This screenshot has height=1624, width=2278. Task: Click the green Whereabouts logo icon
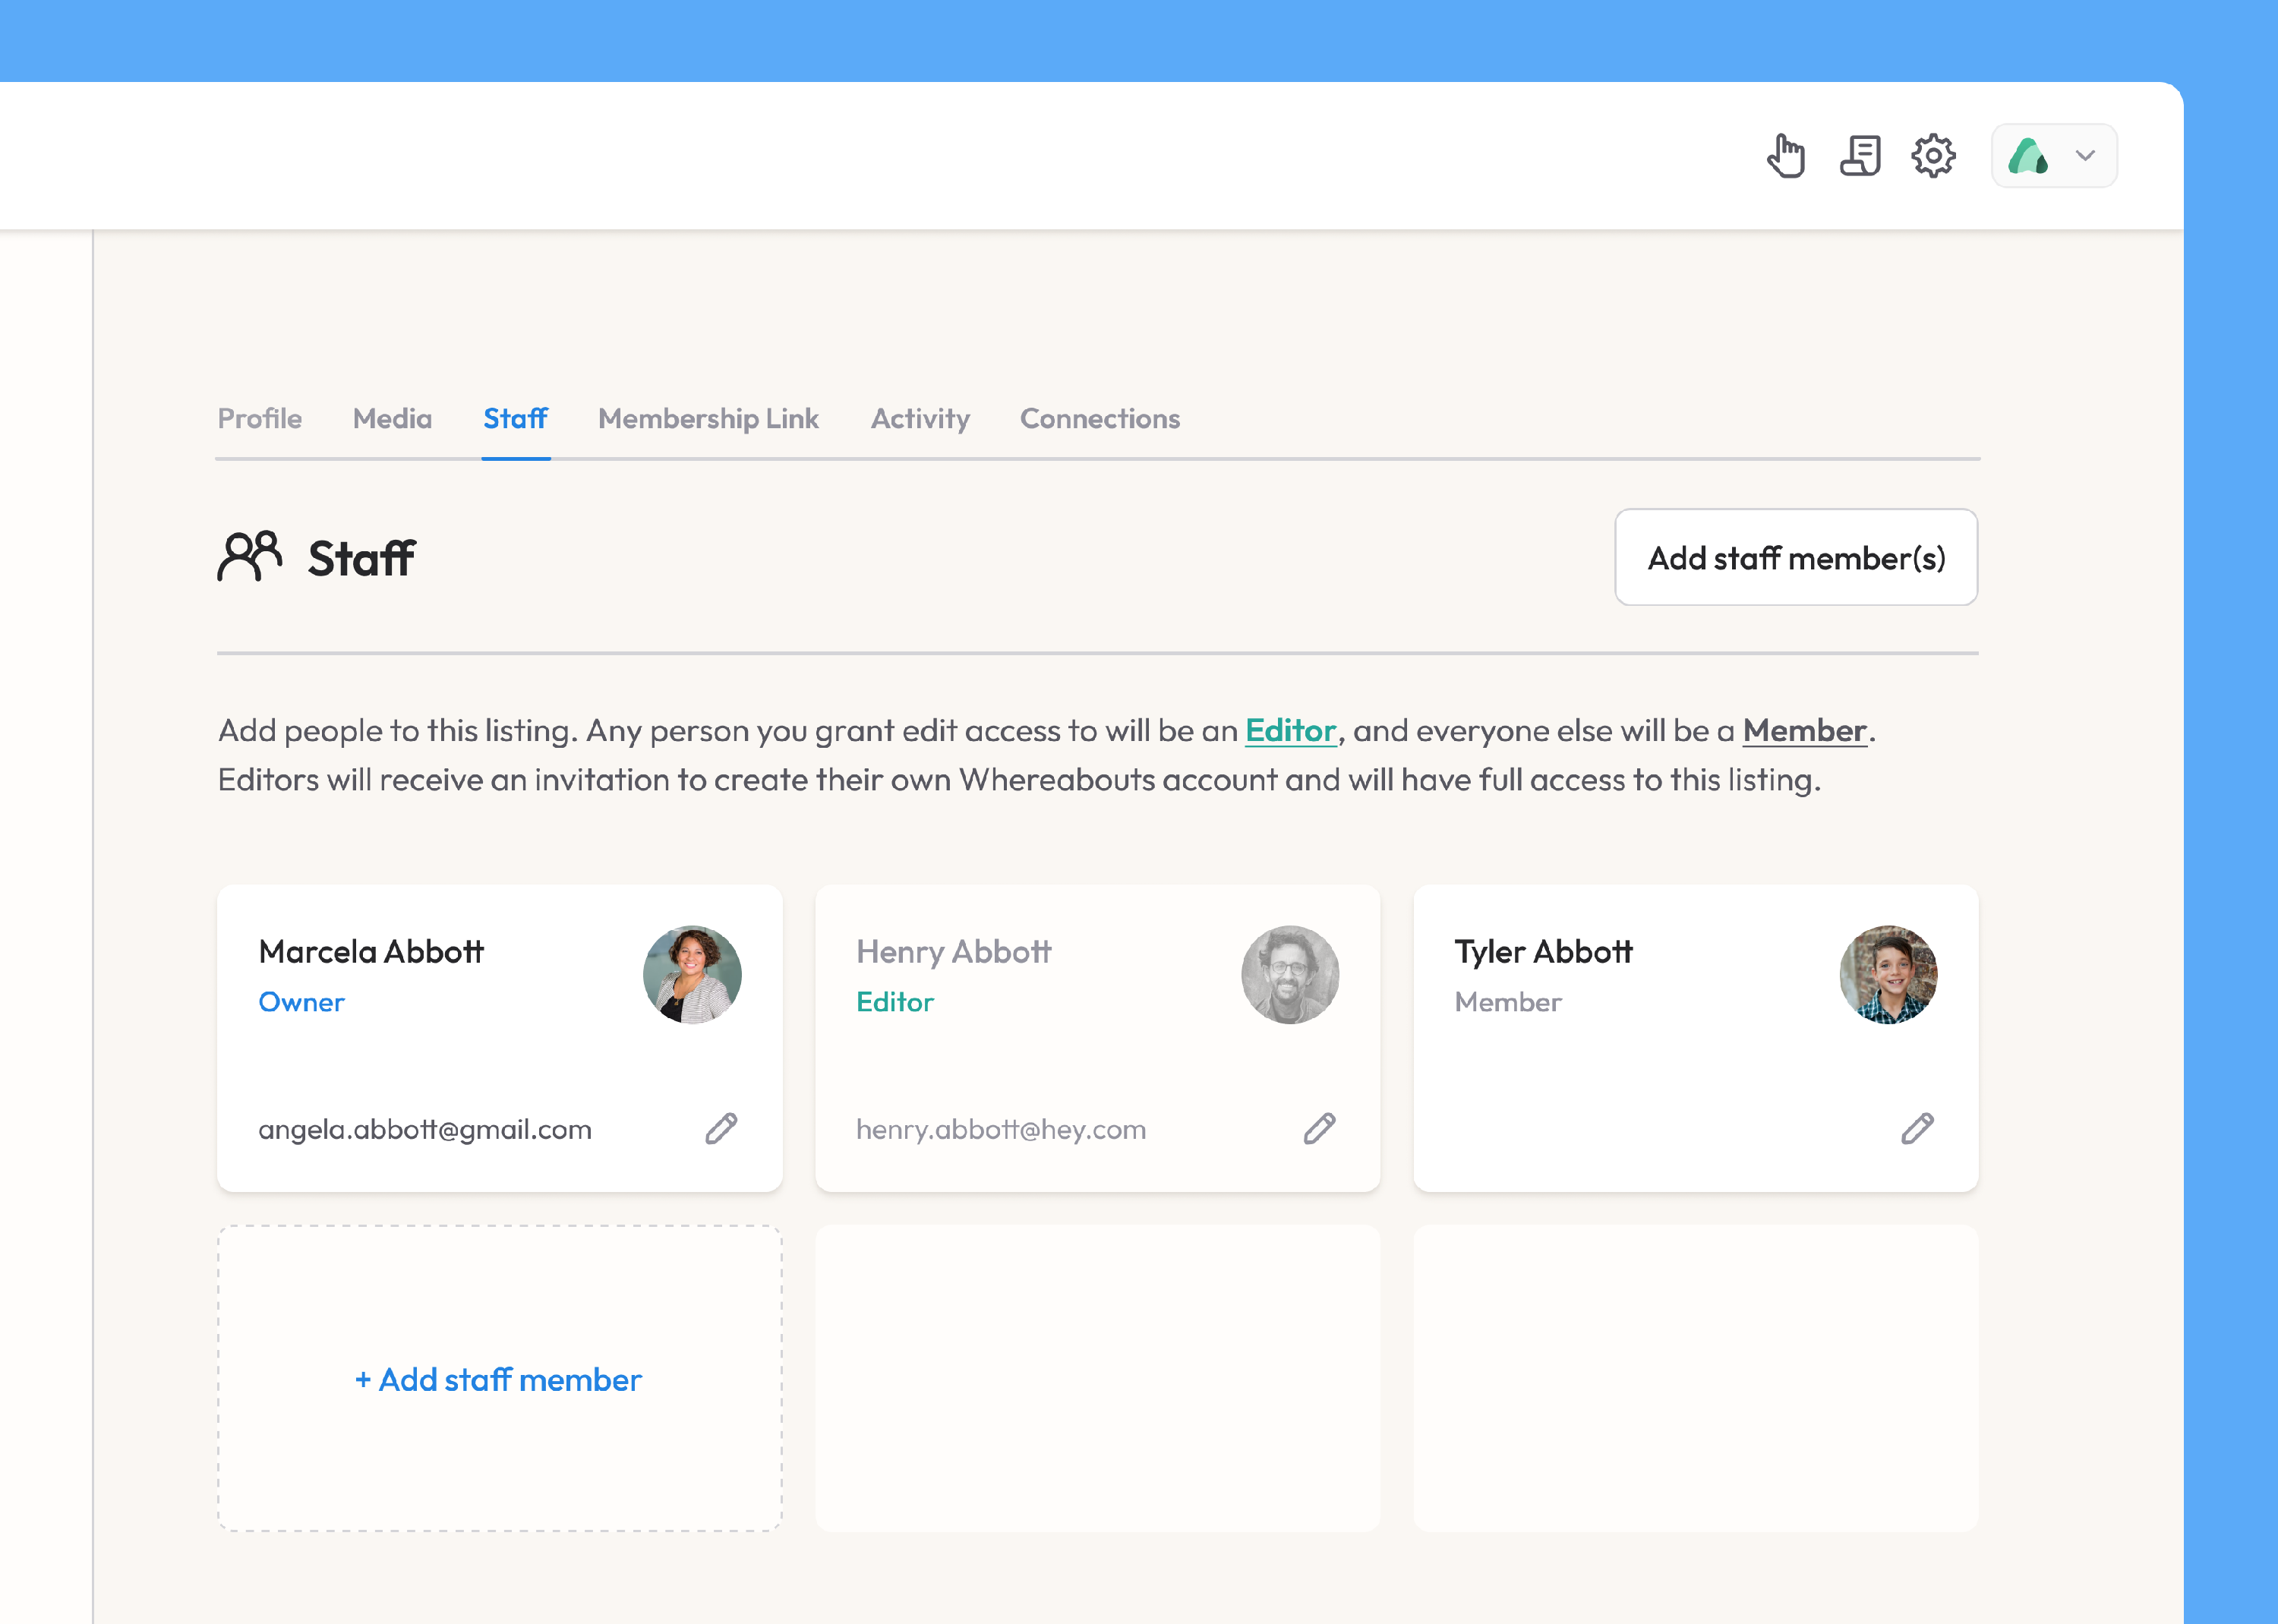(x=2028, y=156)
